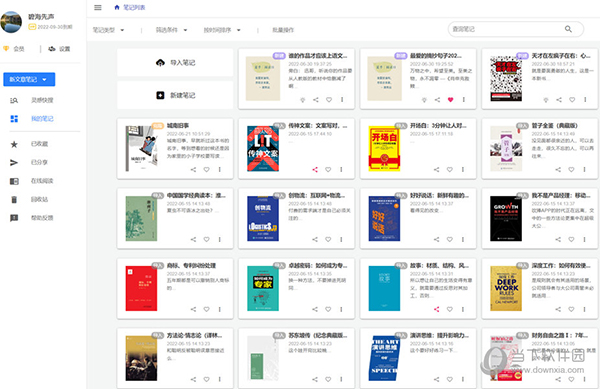This screenshot has width=600, height=389.
Task: Open 会员 membership trophy icon
Action: (6, 49)
